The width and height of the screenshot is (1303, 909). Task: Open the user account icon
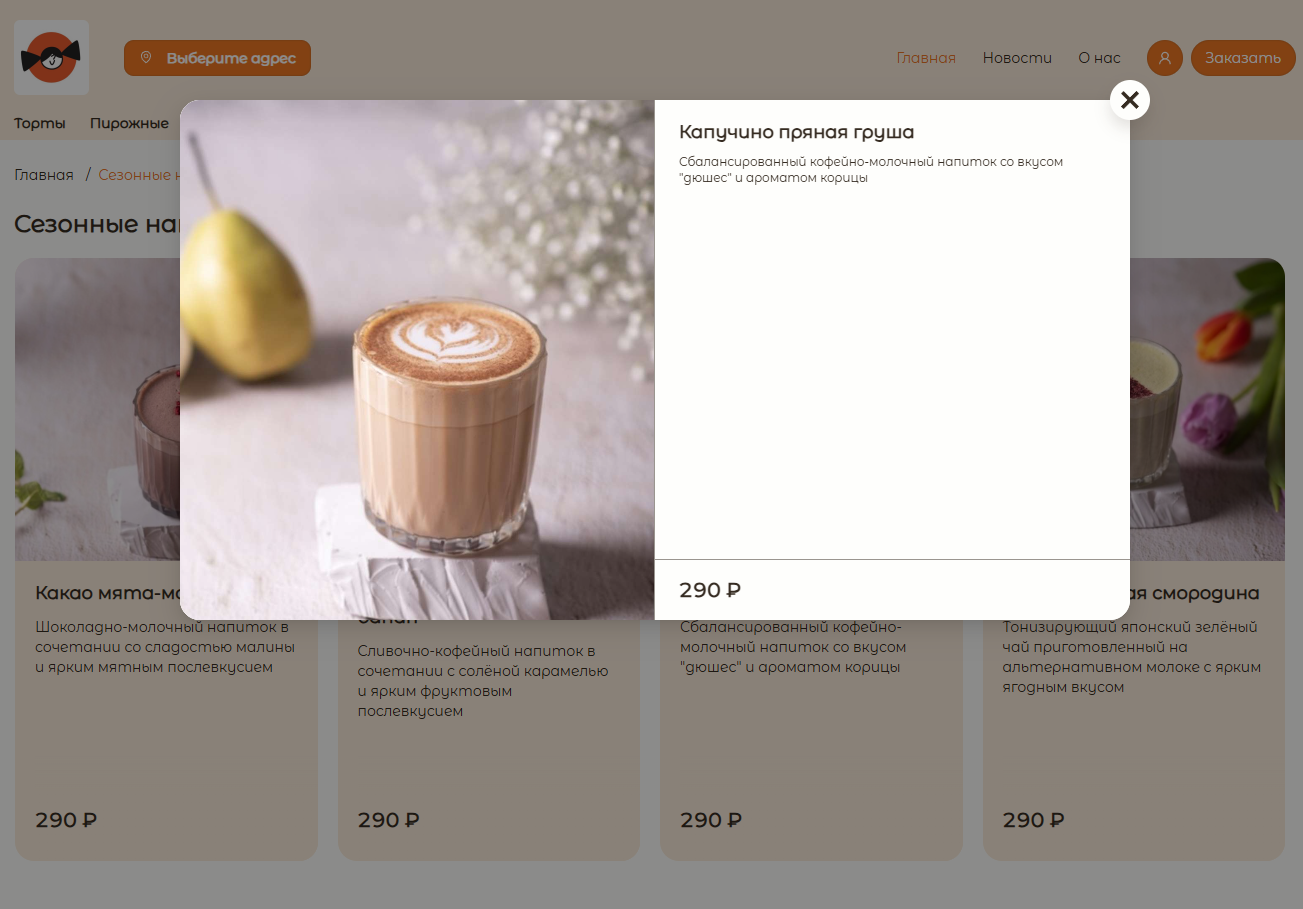(x=1165, y=58)
